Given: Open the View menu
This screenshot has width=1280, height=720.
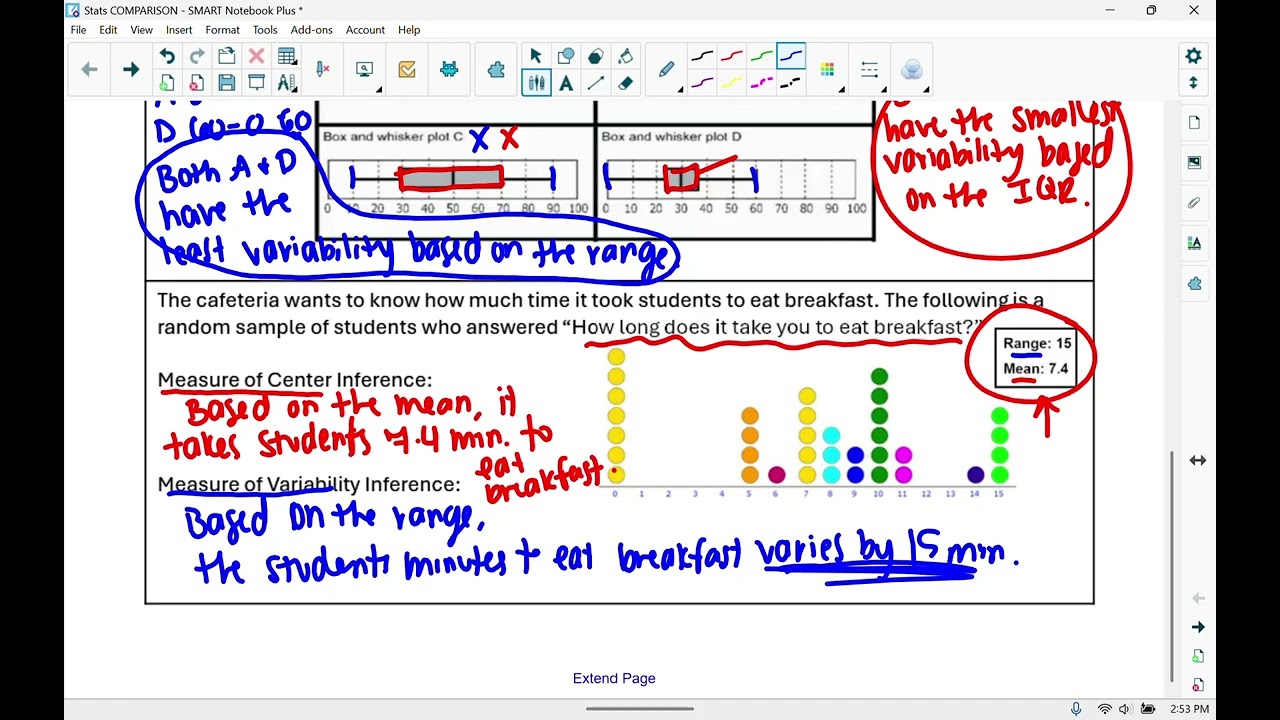Looking at the screenshot, I should [141, 30].
